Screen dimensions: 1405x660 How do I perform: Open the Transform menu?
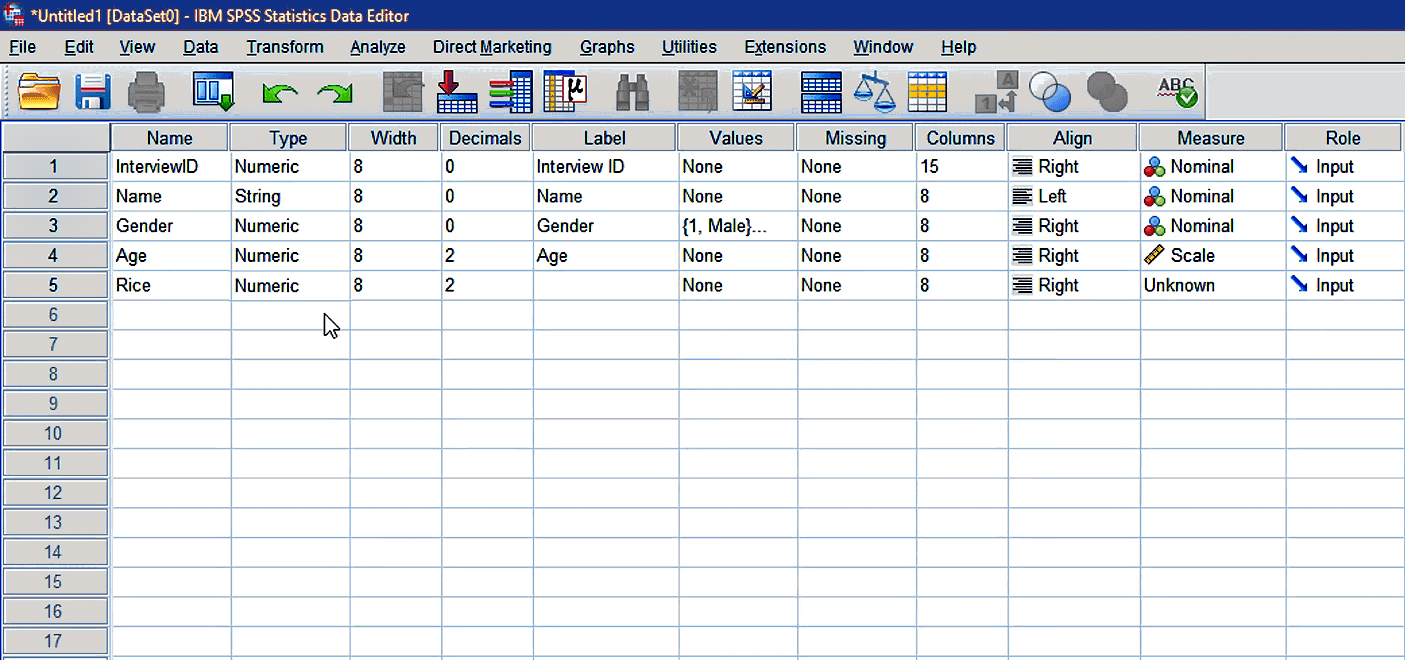285,47
